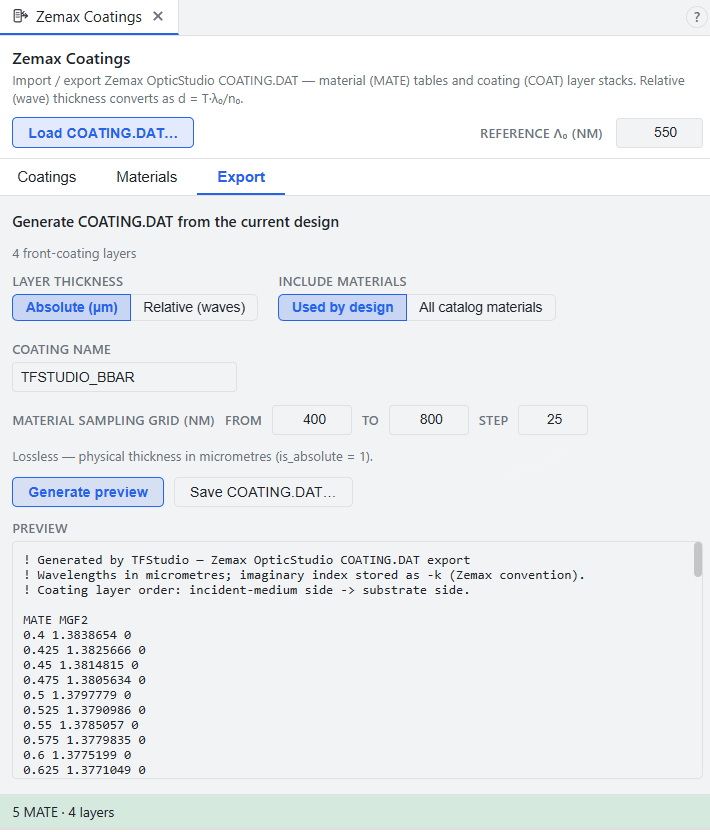This screenshot has height=832, width=710.
Task: Click the Coating Name field TFSTUDIO_BBAR
Action: coord(124,377)
